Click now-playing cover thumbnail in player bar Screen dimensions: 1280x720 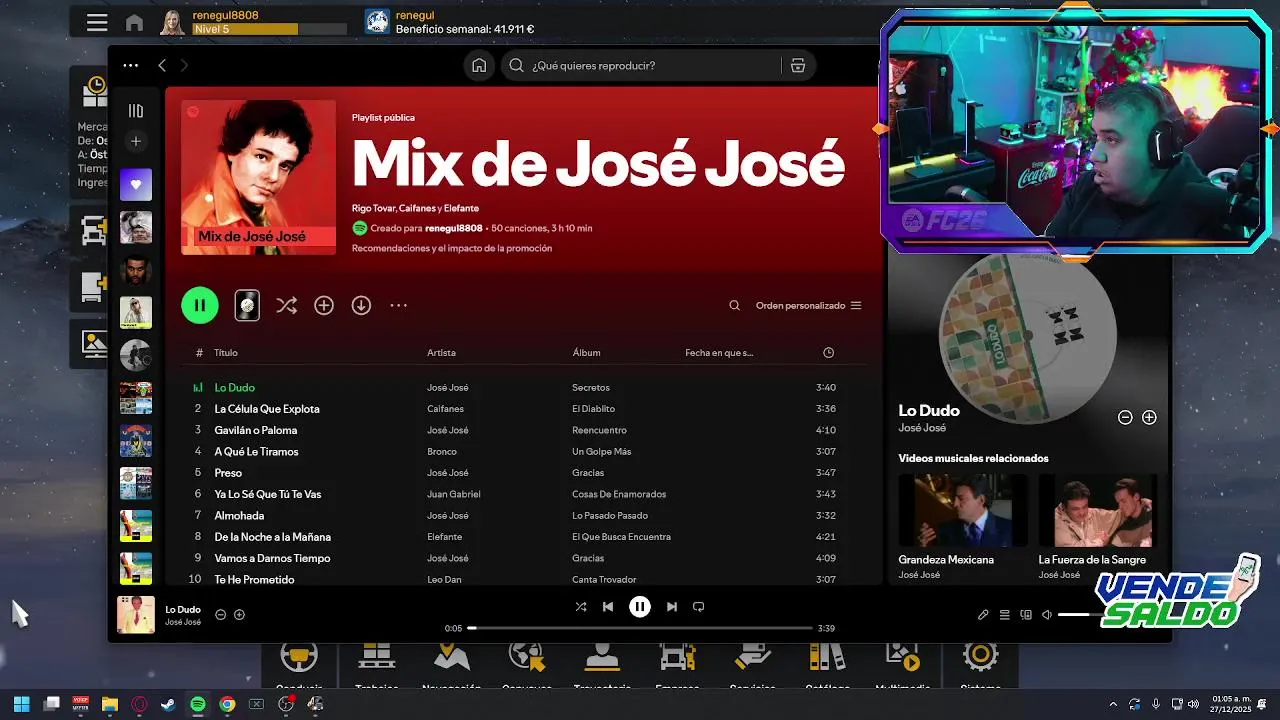coord(136,615)
